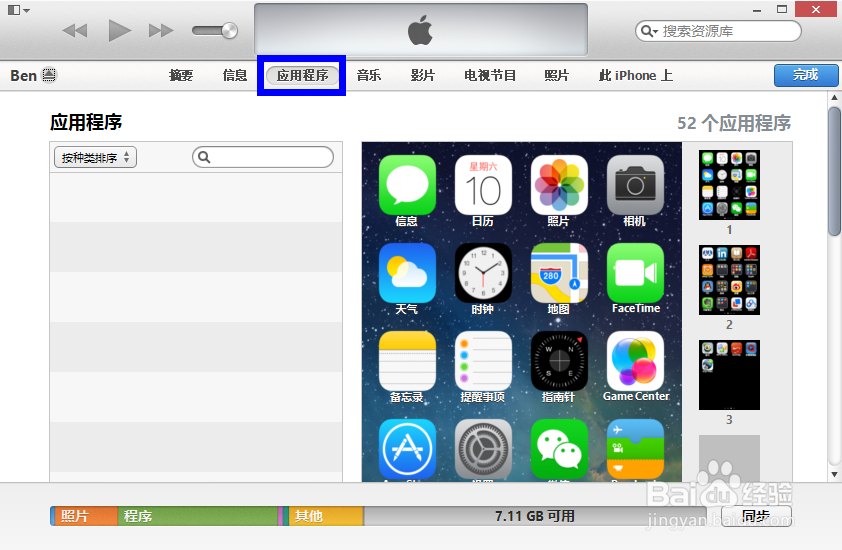Select the 相机 Camera app icon
The width and height of the screenshot is (842, 550).
click(635, 185)
